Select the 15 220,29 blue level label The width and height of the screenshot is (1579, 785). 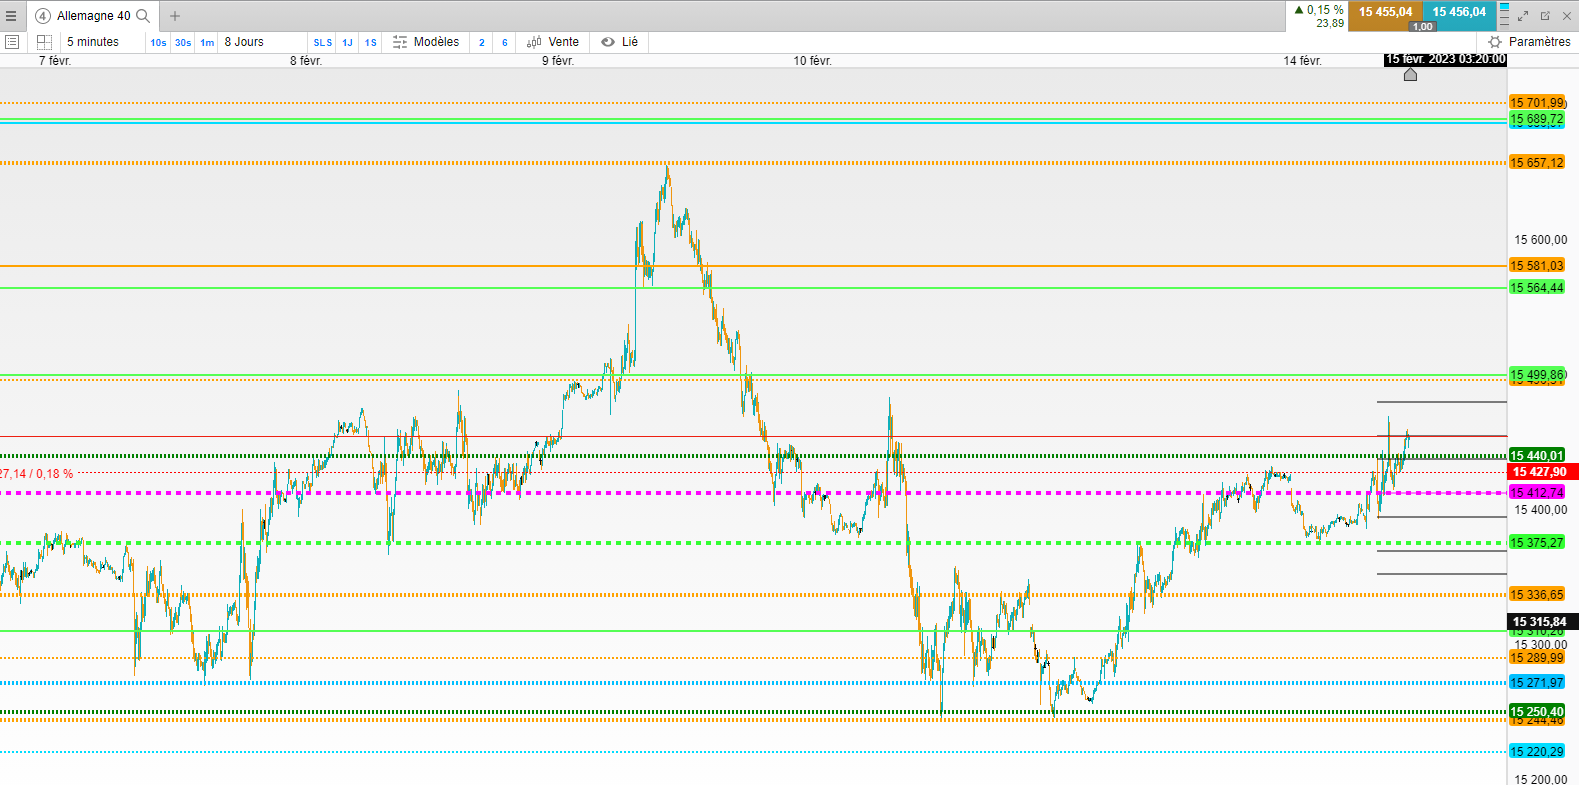point(1537,752)
